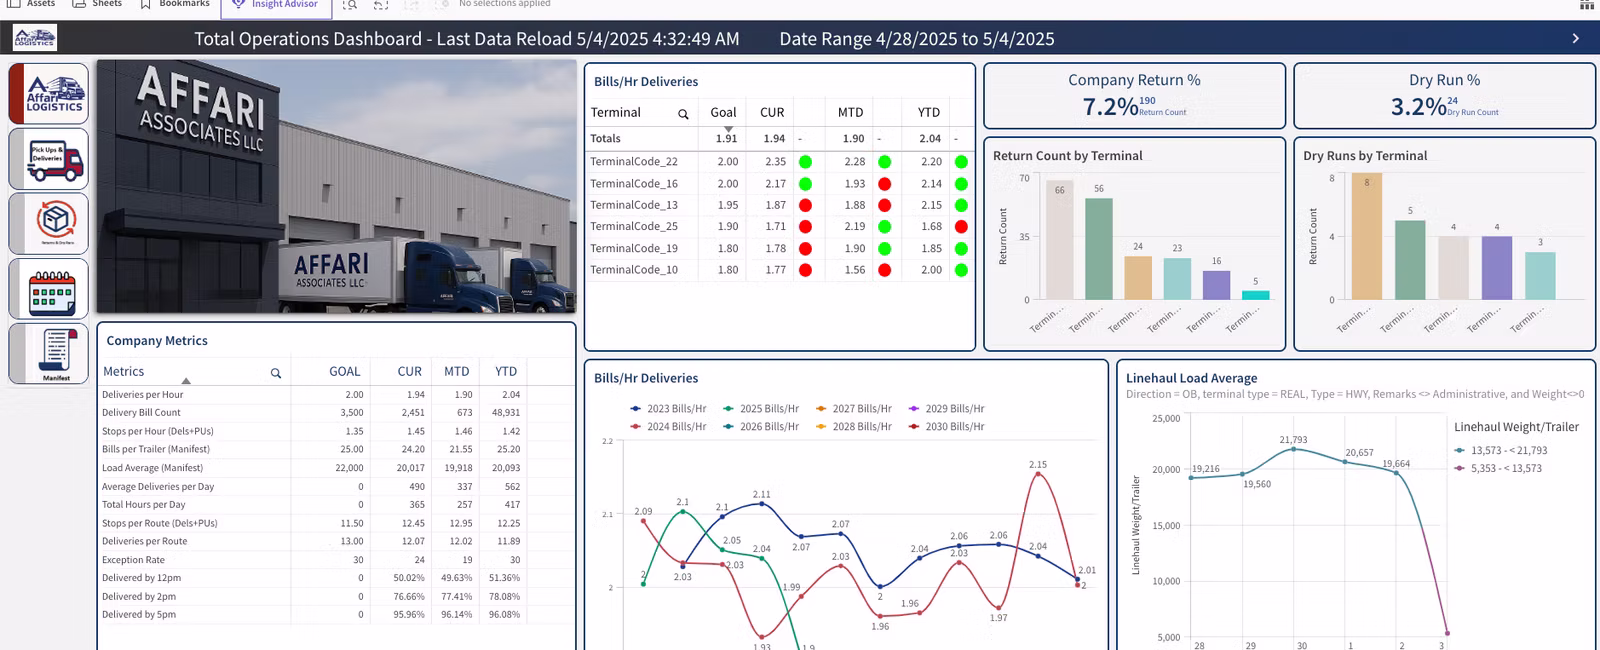Search within the Terminal column
The width and height of the screenshot is (1600, 650).
pyautogui.click(x=683, y=114)
